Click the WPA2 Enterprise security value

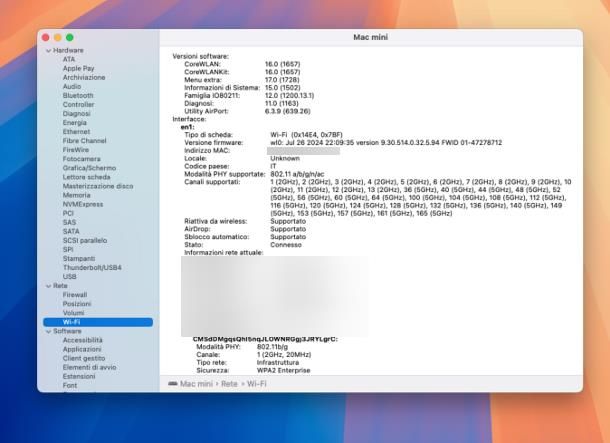pyautogui.click(x=284, y=370)
